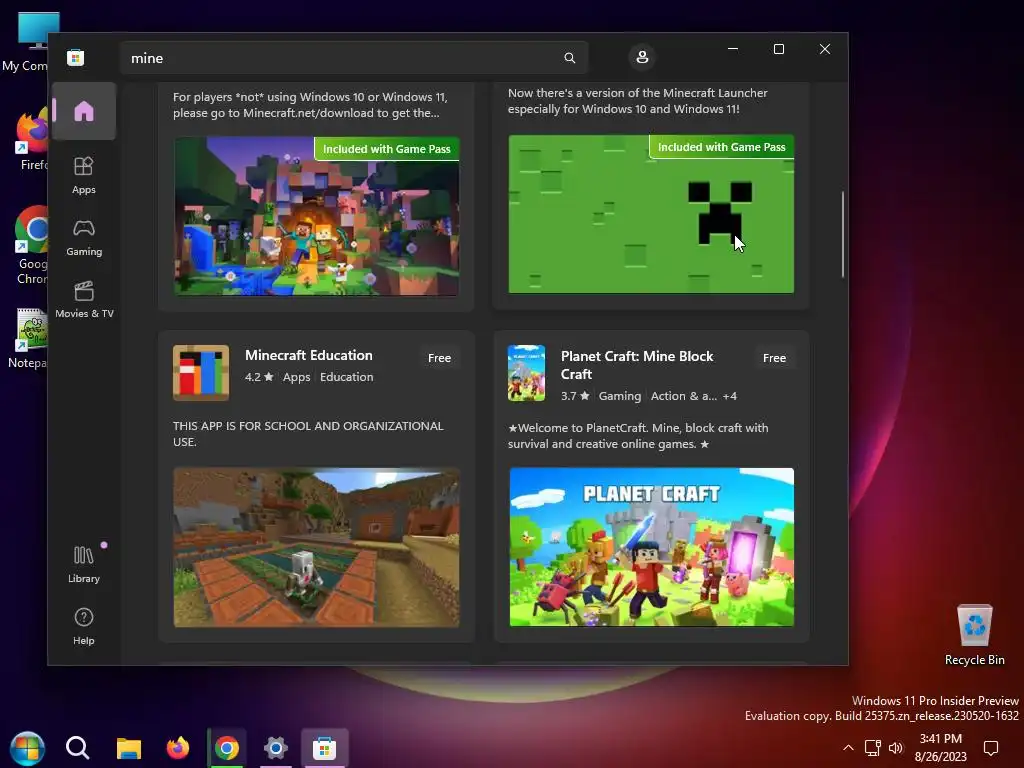Open the Apps section in the sidebar

[x=84, y=175]
